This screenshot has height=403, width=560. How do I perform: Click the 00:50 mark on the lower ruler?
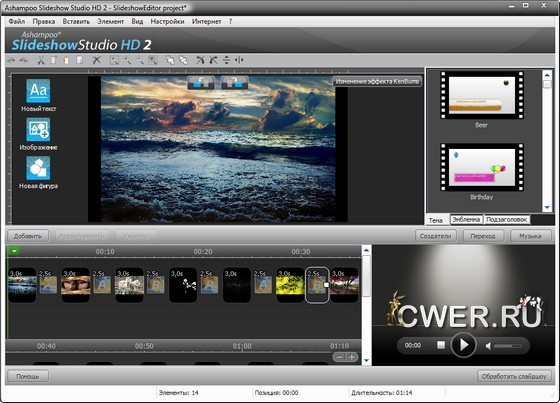coord(144,346)
